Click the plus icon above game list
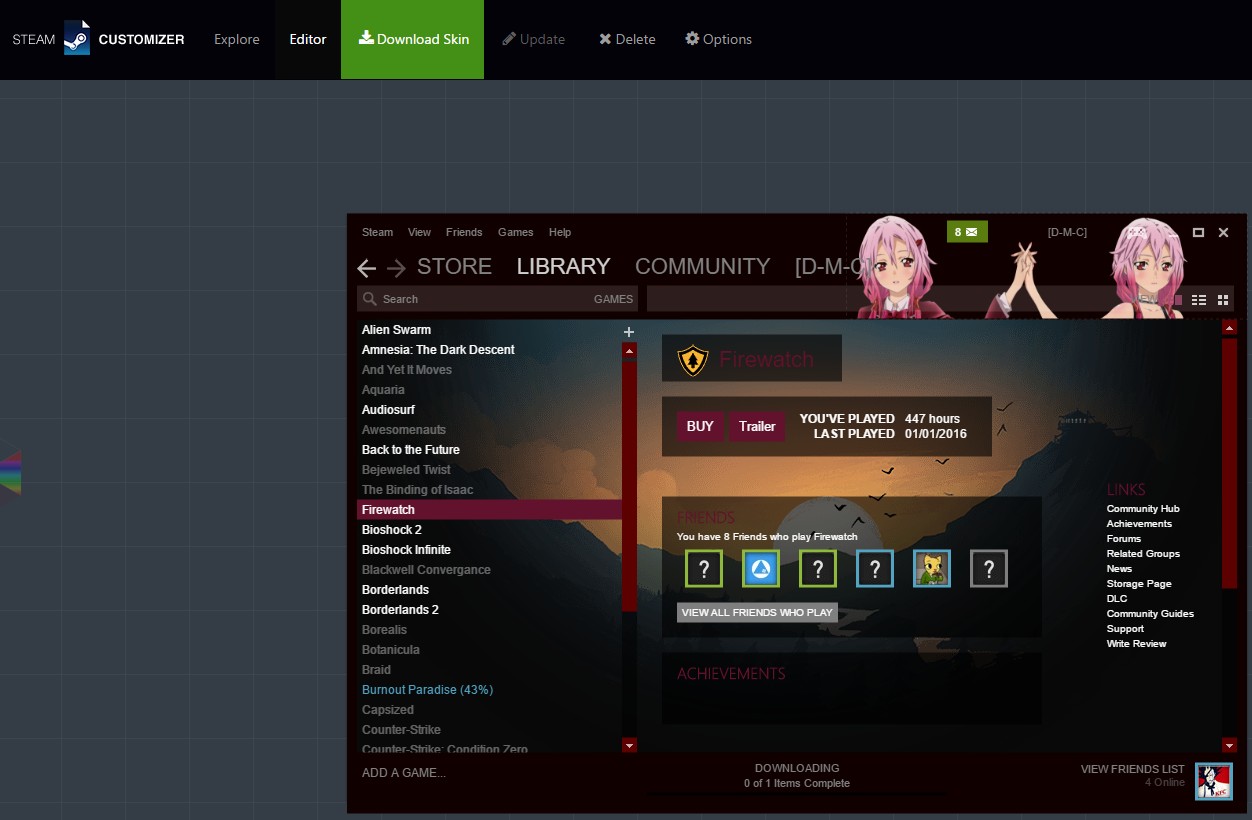The height and width of the screenshot is (820, 1252). tap(629, 331)
